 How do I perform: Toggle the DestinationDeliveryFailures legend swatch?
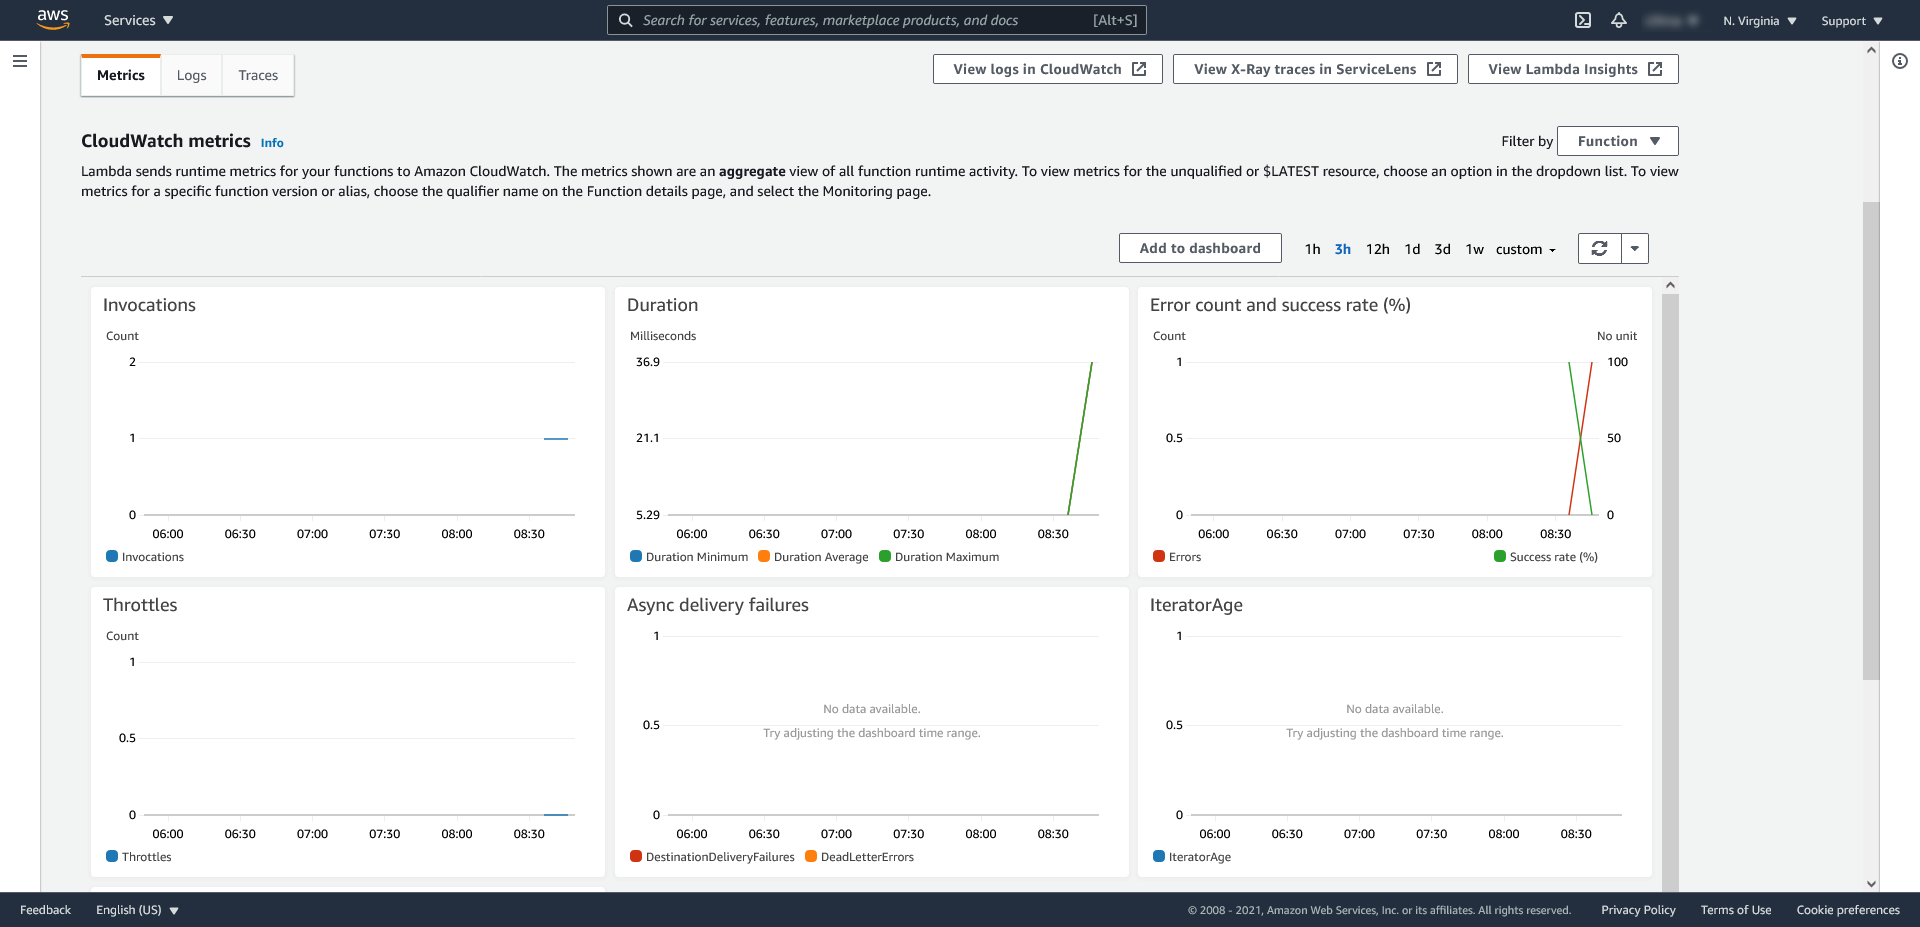pyautogui.click(x=636, y=856)
